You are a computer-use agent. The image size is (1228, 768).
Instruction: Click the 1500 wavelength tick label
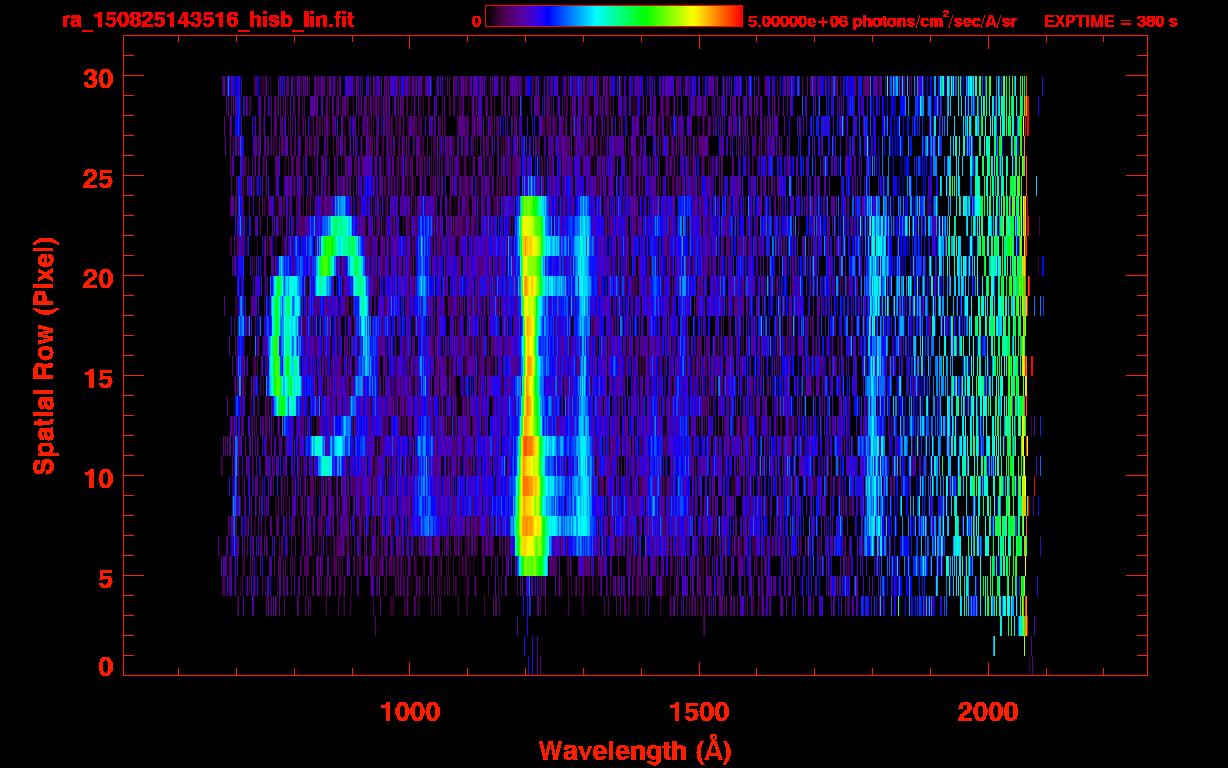point(698,712)
